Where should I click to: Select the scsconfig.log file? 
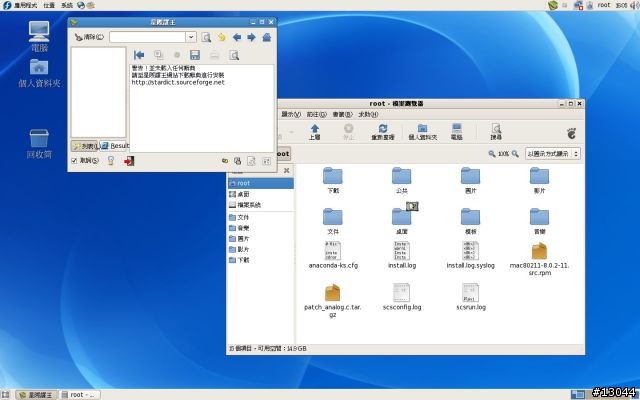coord(402,297)
